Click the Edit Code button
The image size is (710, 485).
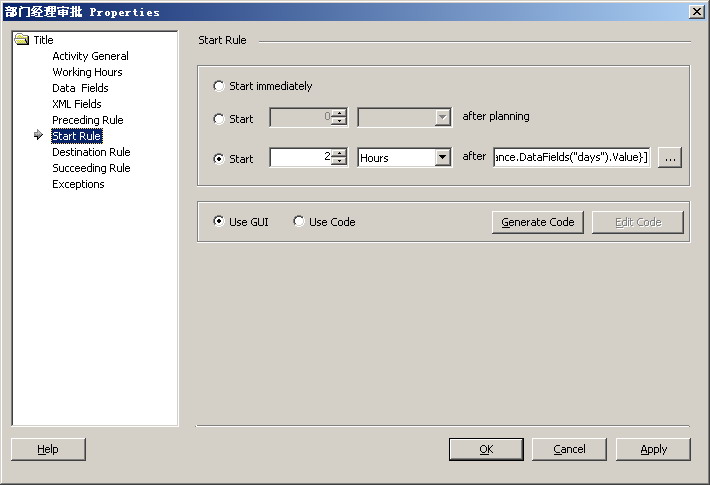(x=638, y=222)
